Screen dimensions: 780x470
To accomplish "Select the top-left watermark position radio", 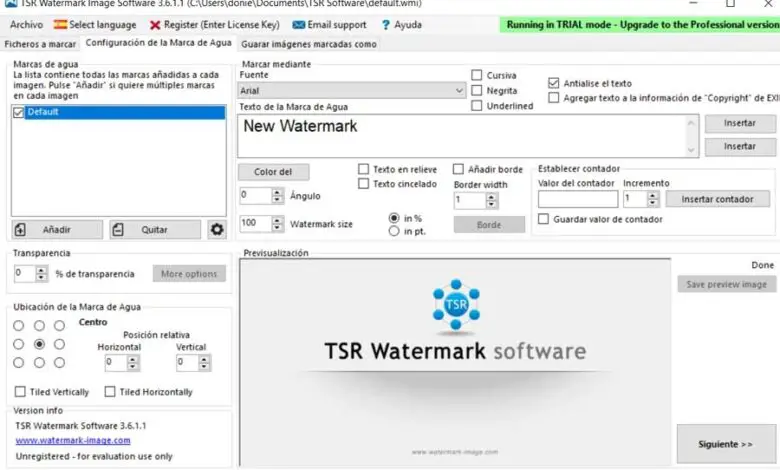I will (18, 326).
